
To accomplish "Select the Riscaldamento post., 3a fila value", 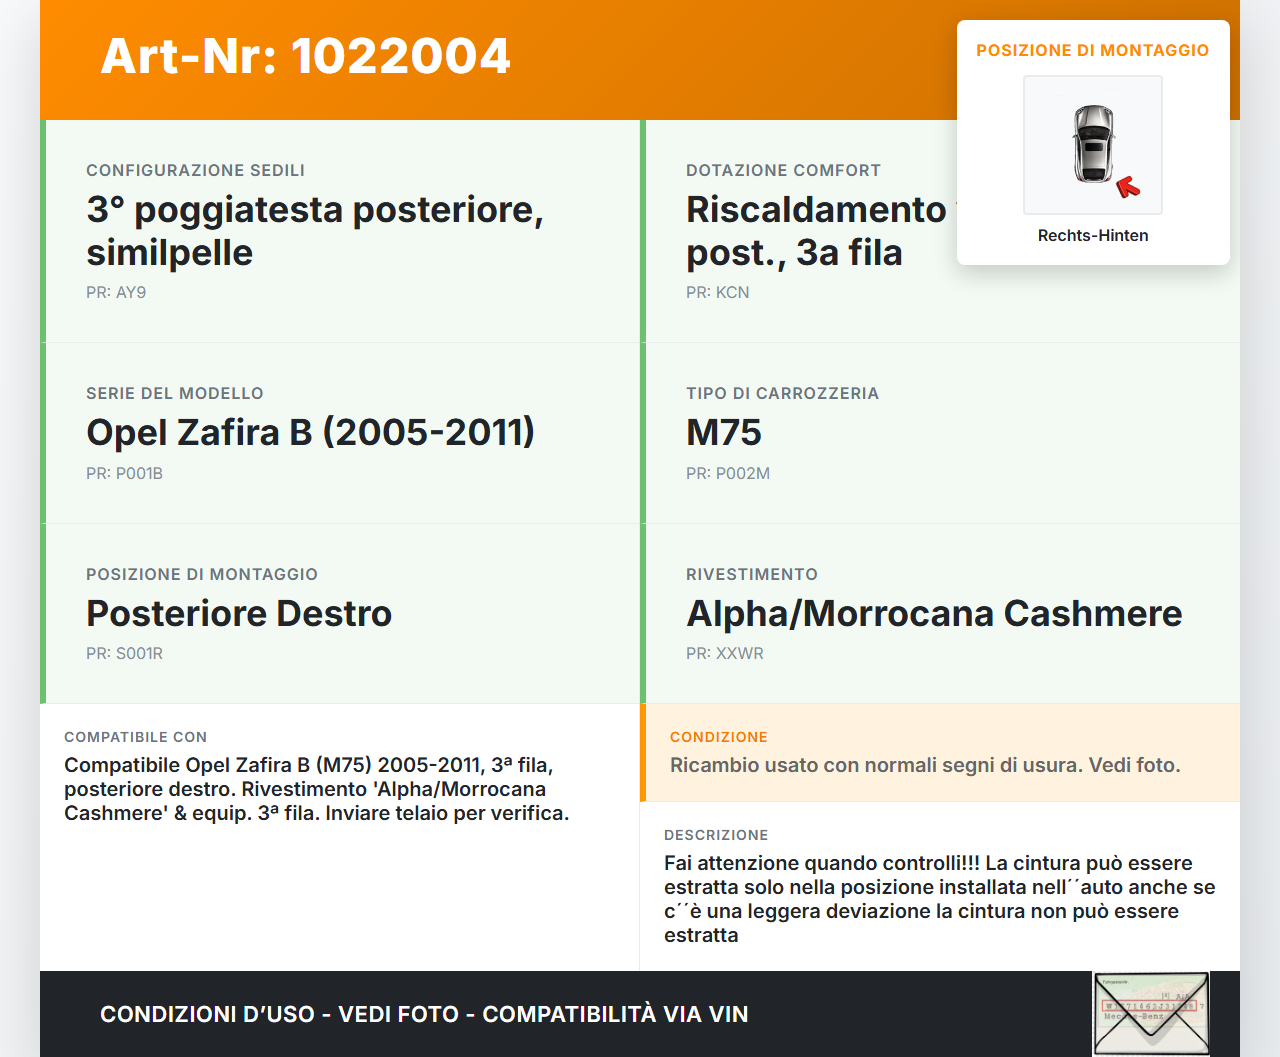I will click(x=821, y=231).
